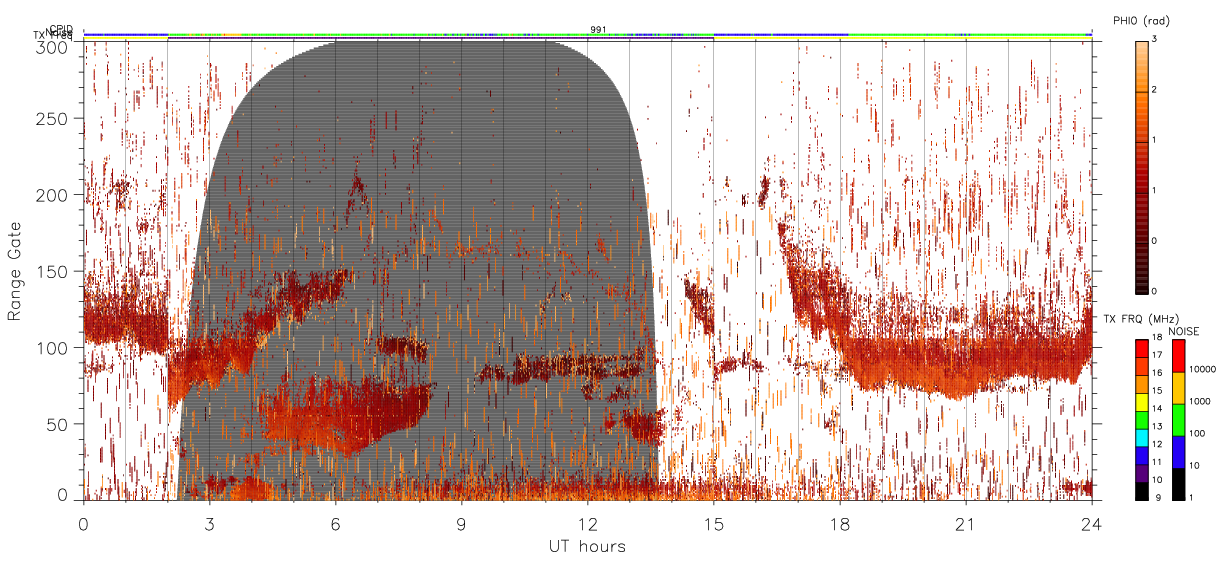Screen dimensions: 1228x567
Task: Select the 'Range Gate' axis title
Action: click(15, 272)
